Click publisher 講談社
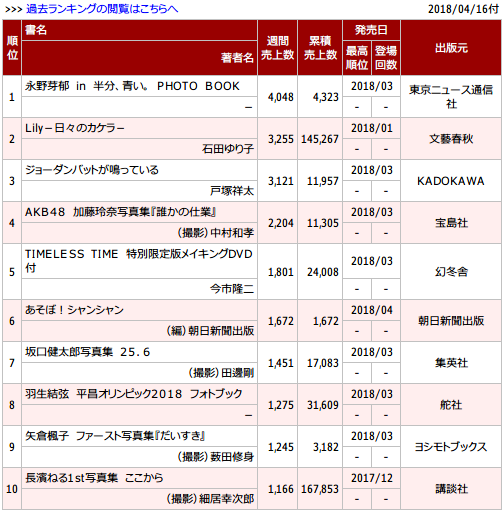 [451, 489]
